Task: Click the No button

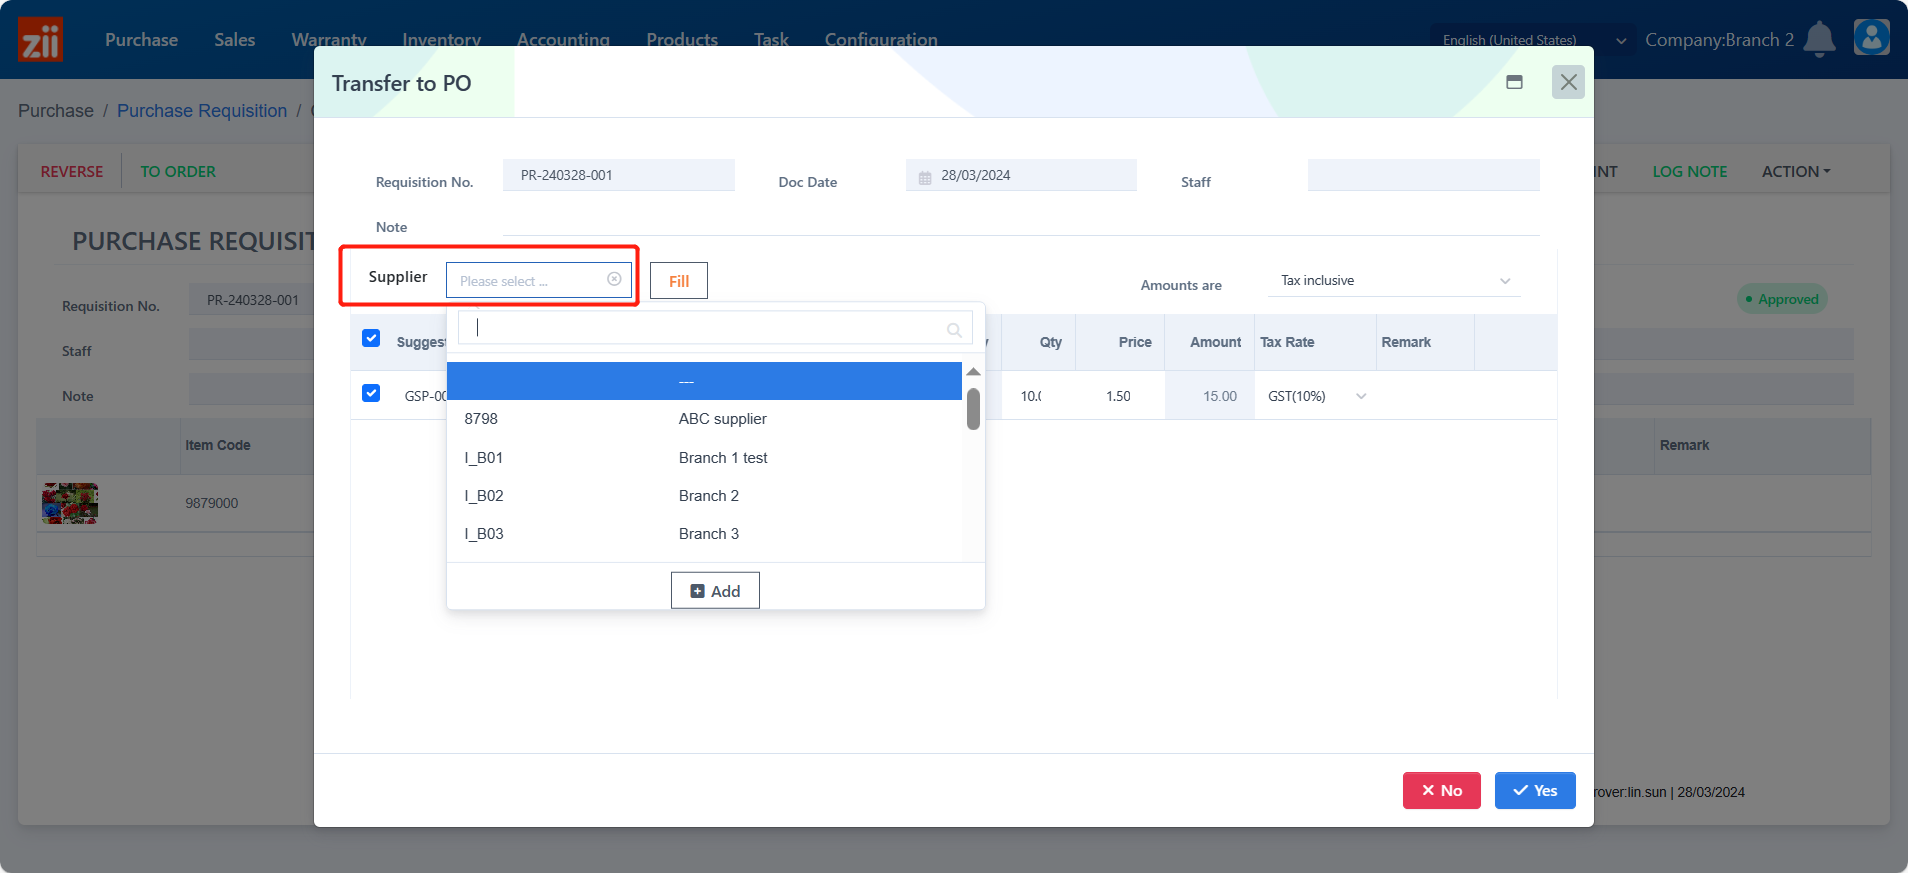Action: (x=1441, y=790)
